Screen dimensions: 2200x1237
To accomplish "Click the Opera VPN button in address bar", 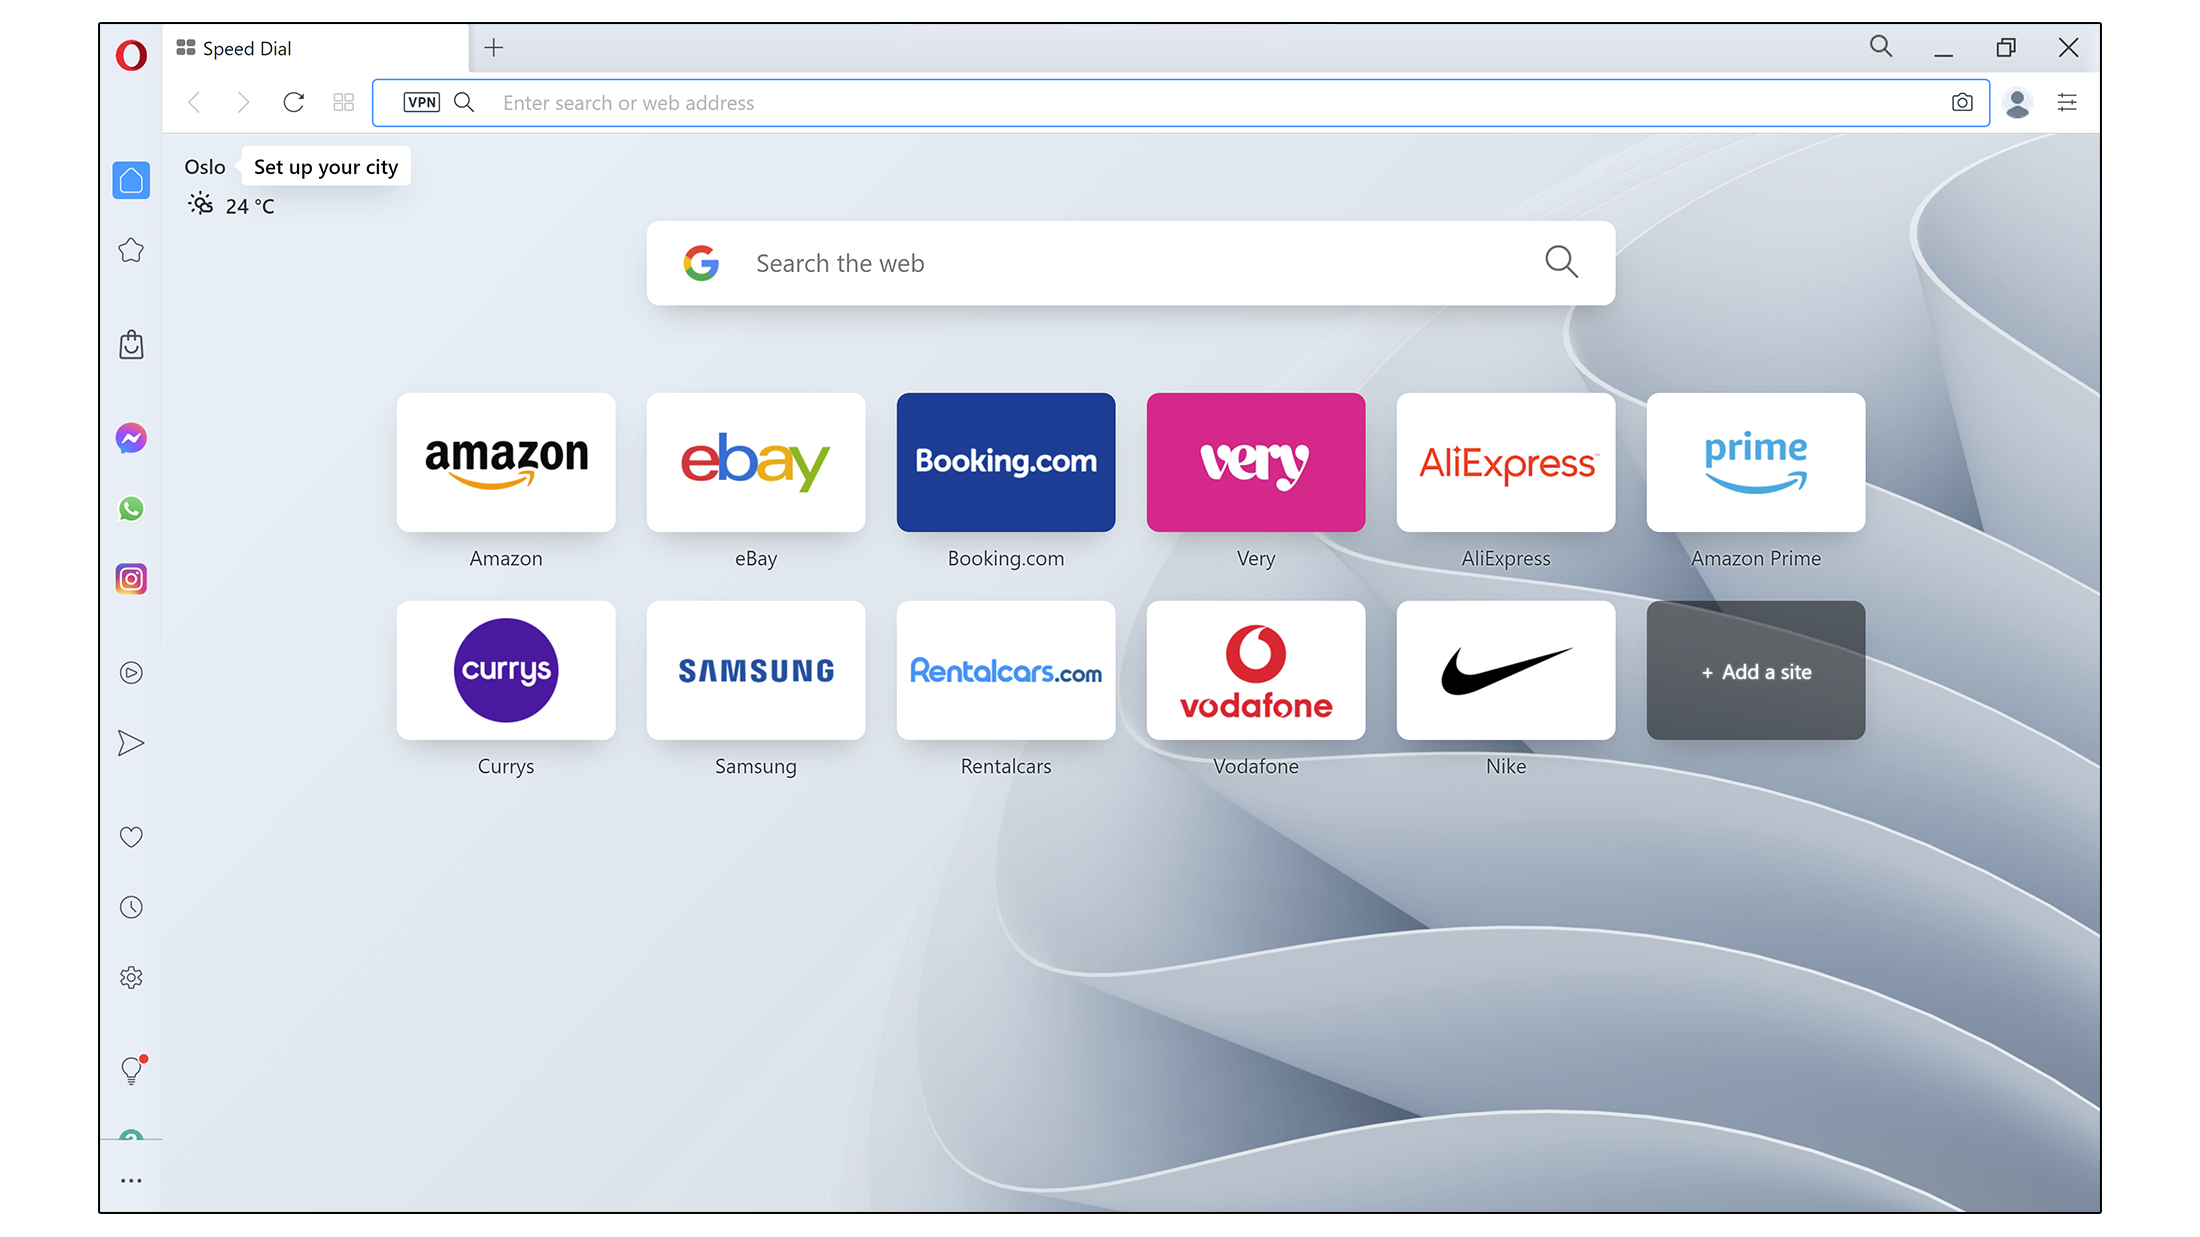I will coord(420,101).
